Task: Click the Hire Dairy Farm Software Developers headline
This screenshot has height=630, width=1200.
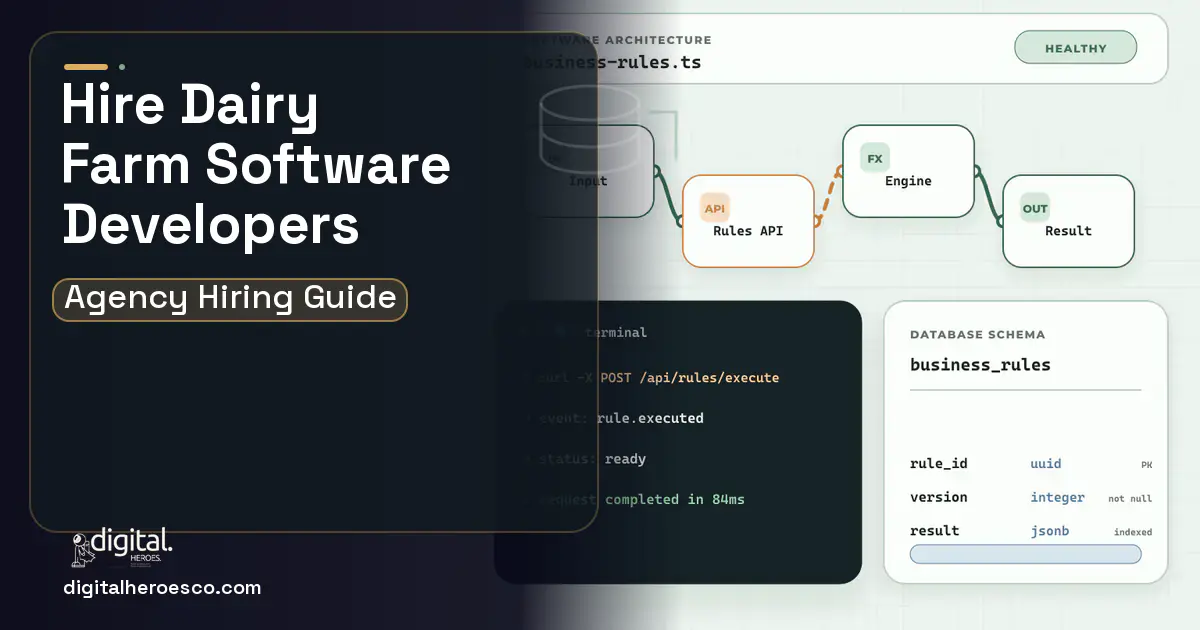Action: point(256,166)
